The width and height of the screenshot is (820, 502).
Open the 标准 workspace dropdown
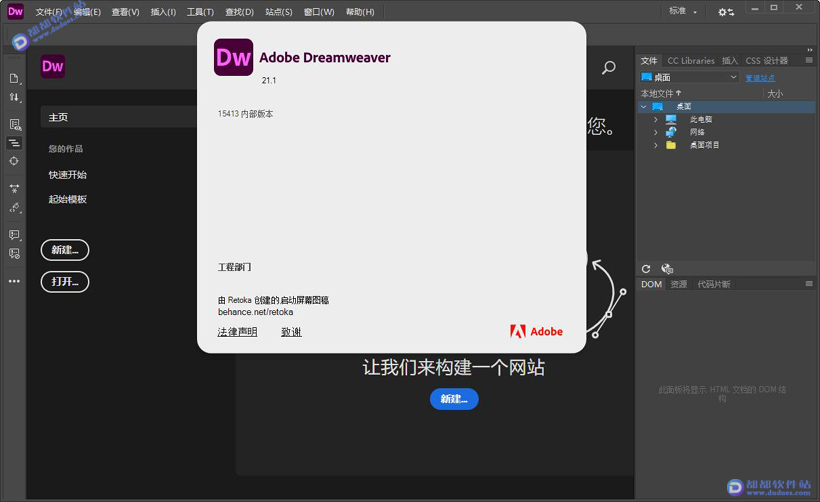(683, 11)
